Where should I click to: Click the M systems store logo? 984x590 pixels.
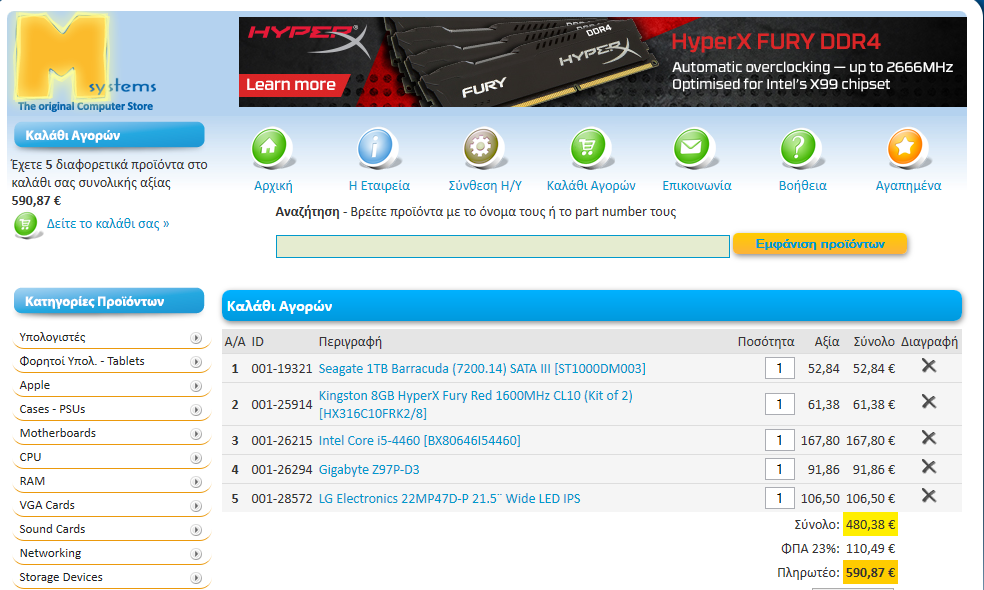click(x=85, y=63)
